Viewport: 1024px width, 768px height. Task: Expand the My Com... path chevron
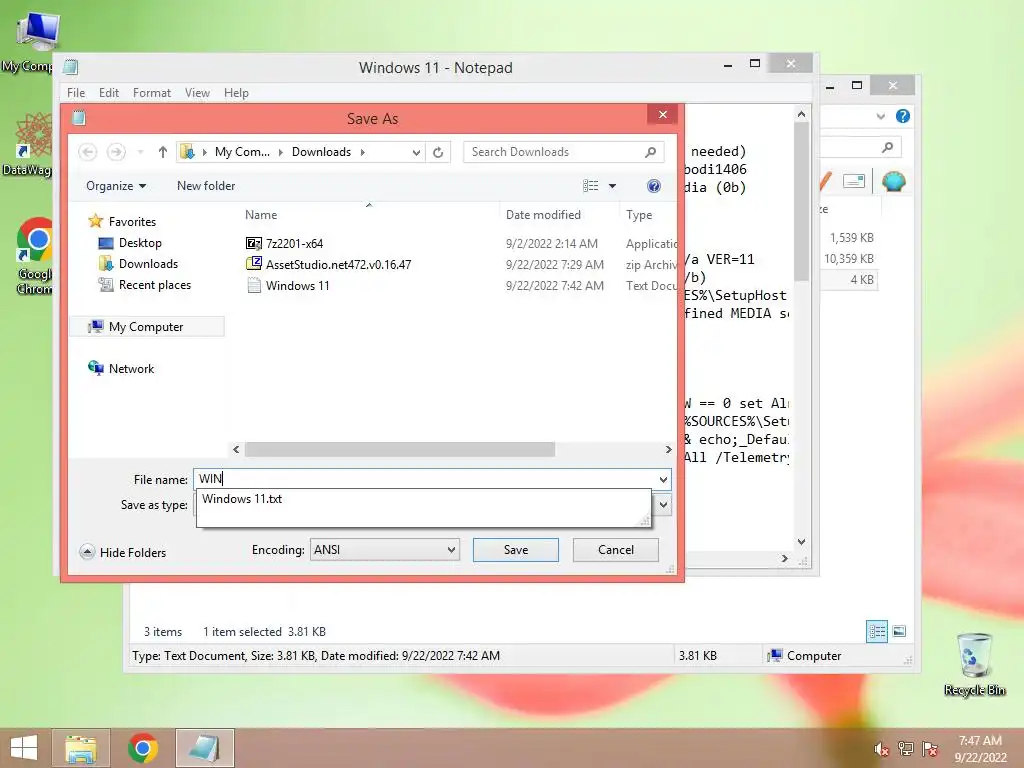point(281,152)
